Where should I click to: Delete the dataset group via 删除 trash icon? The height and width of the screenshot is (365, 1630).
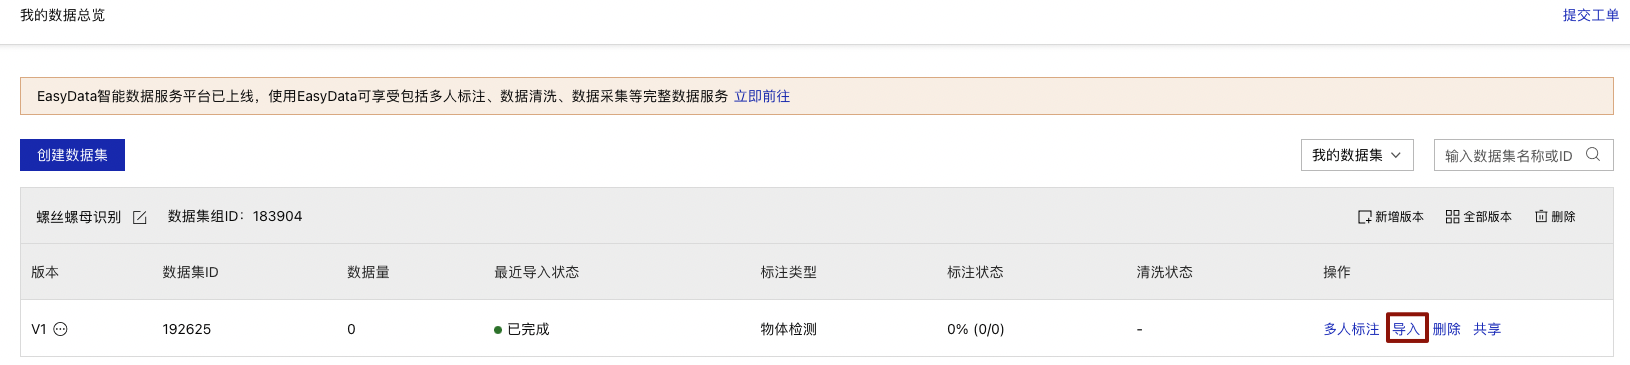pos(1555,217)
